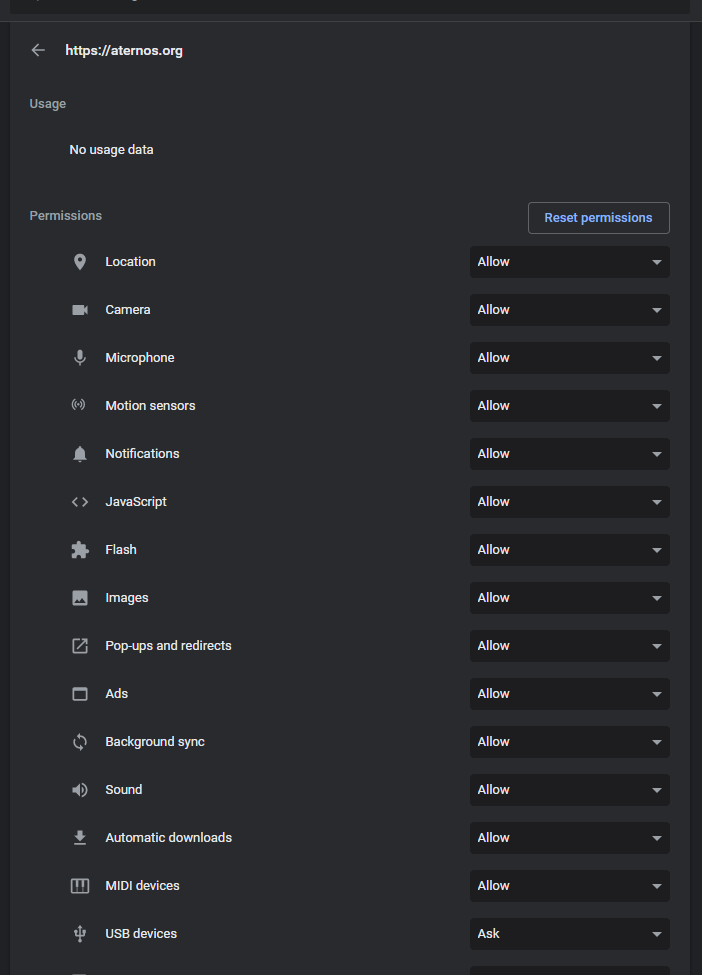Open the Motion sensors permission dropdown
Image resolution: width=702 pixels, height=975 pixels.
click(x=570, y=405)
